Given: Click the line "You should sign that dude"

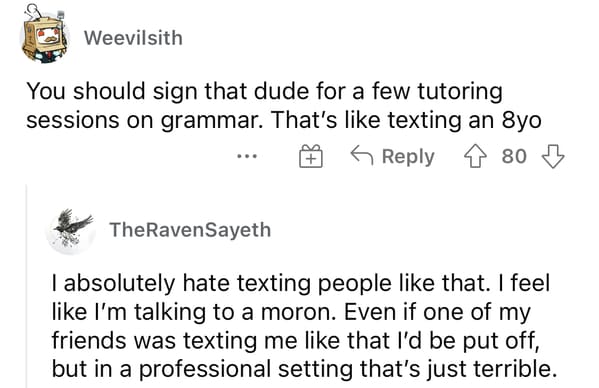Looking at the screenshot, I should point(264,92).
